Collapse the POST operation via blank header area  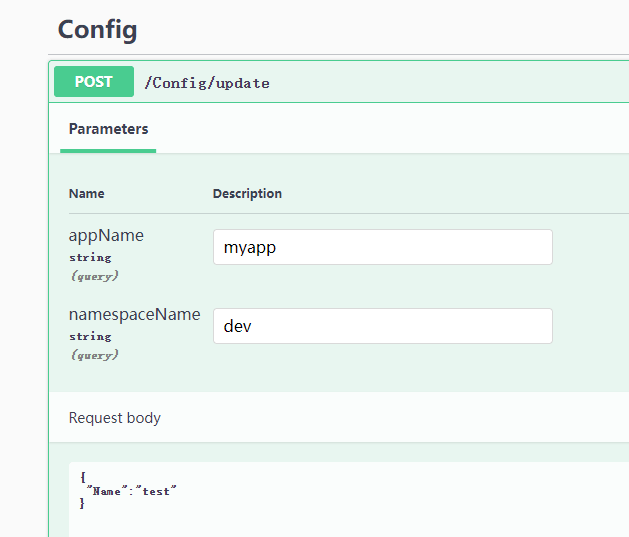450,83
